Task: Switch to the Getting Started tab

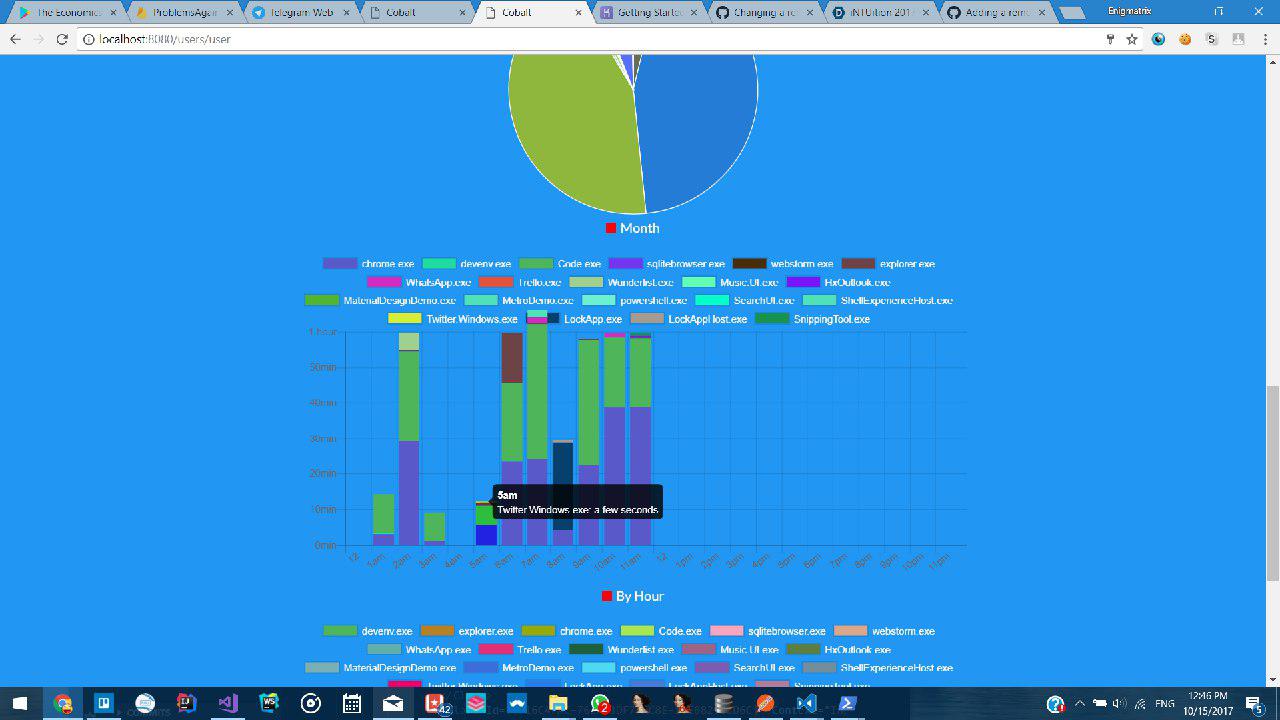Action: pyautogui.click(x=651, y=13)
